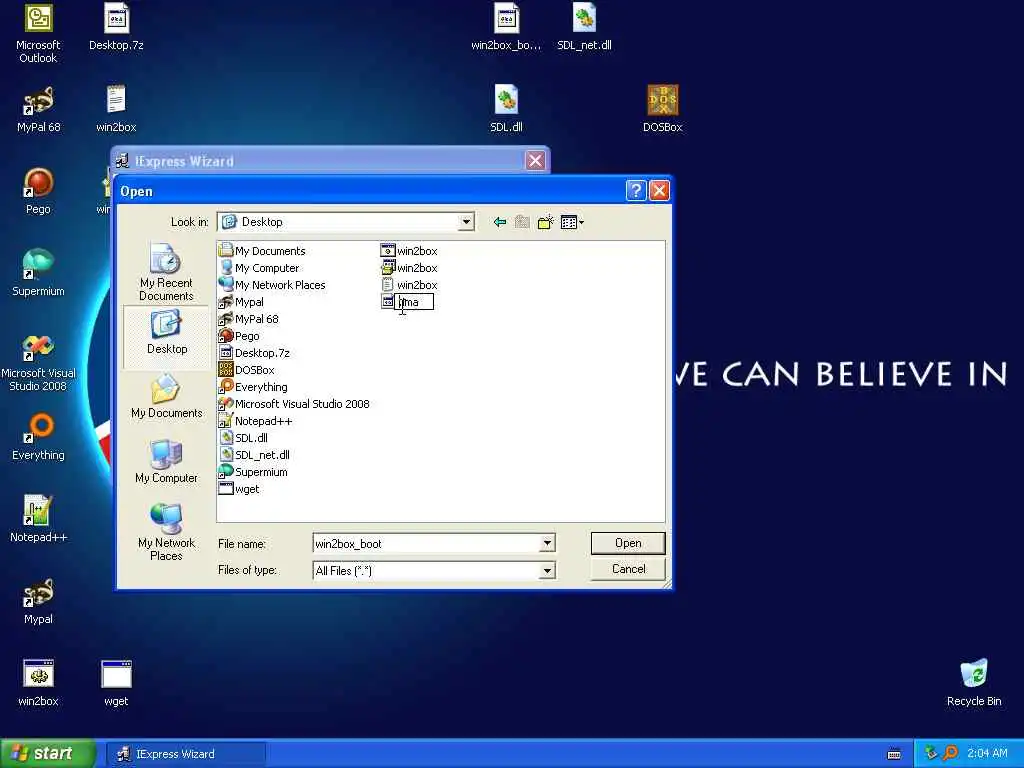Image resolution: width=1024 pixels, height=768 pixels.
Task: Click the Mypal desktop icon
Action: [x=38, y=601]
